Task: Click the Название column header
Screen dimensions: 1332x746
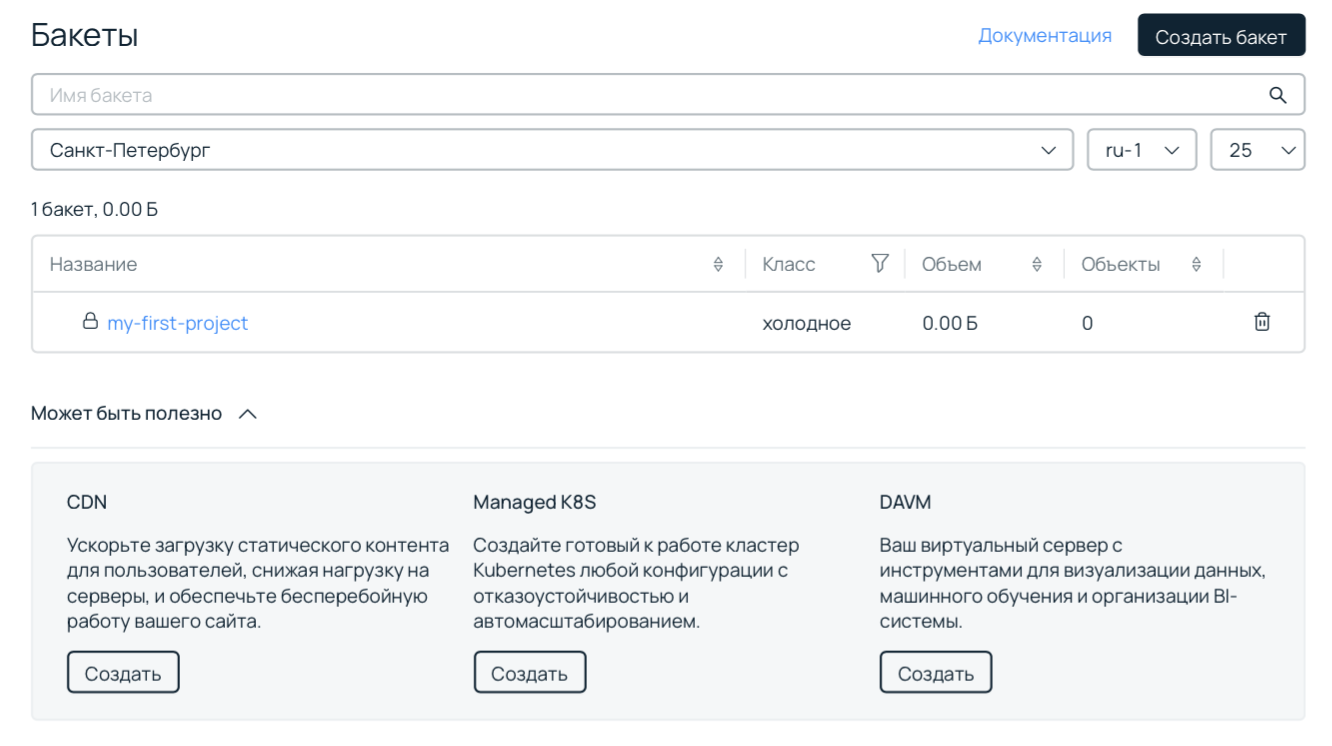Action: (x=94, y=265)
